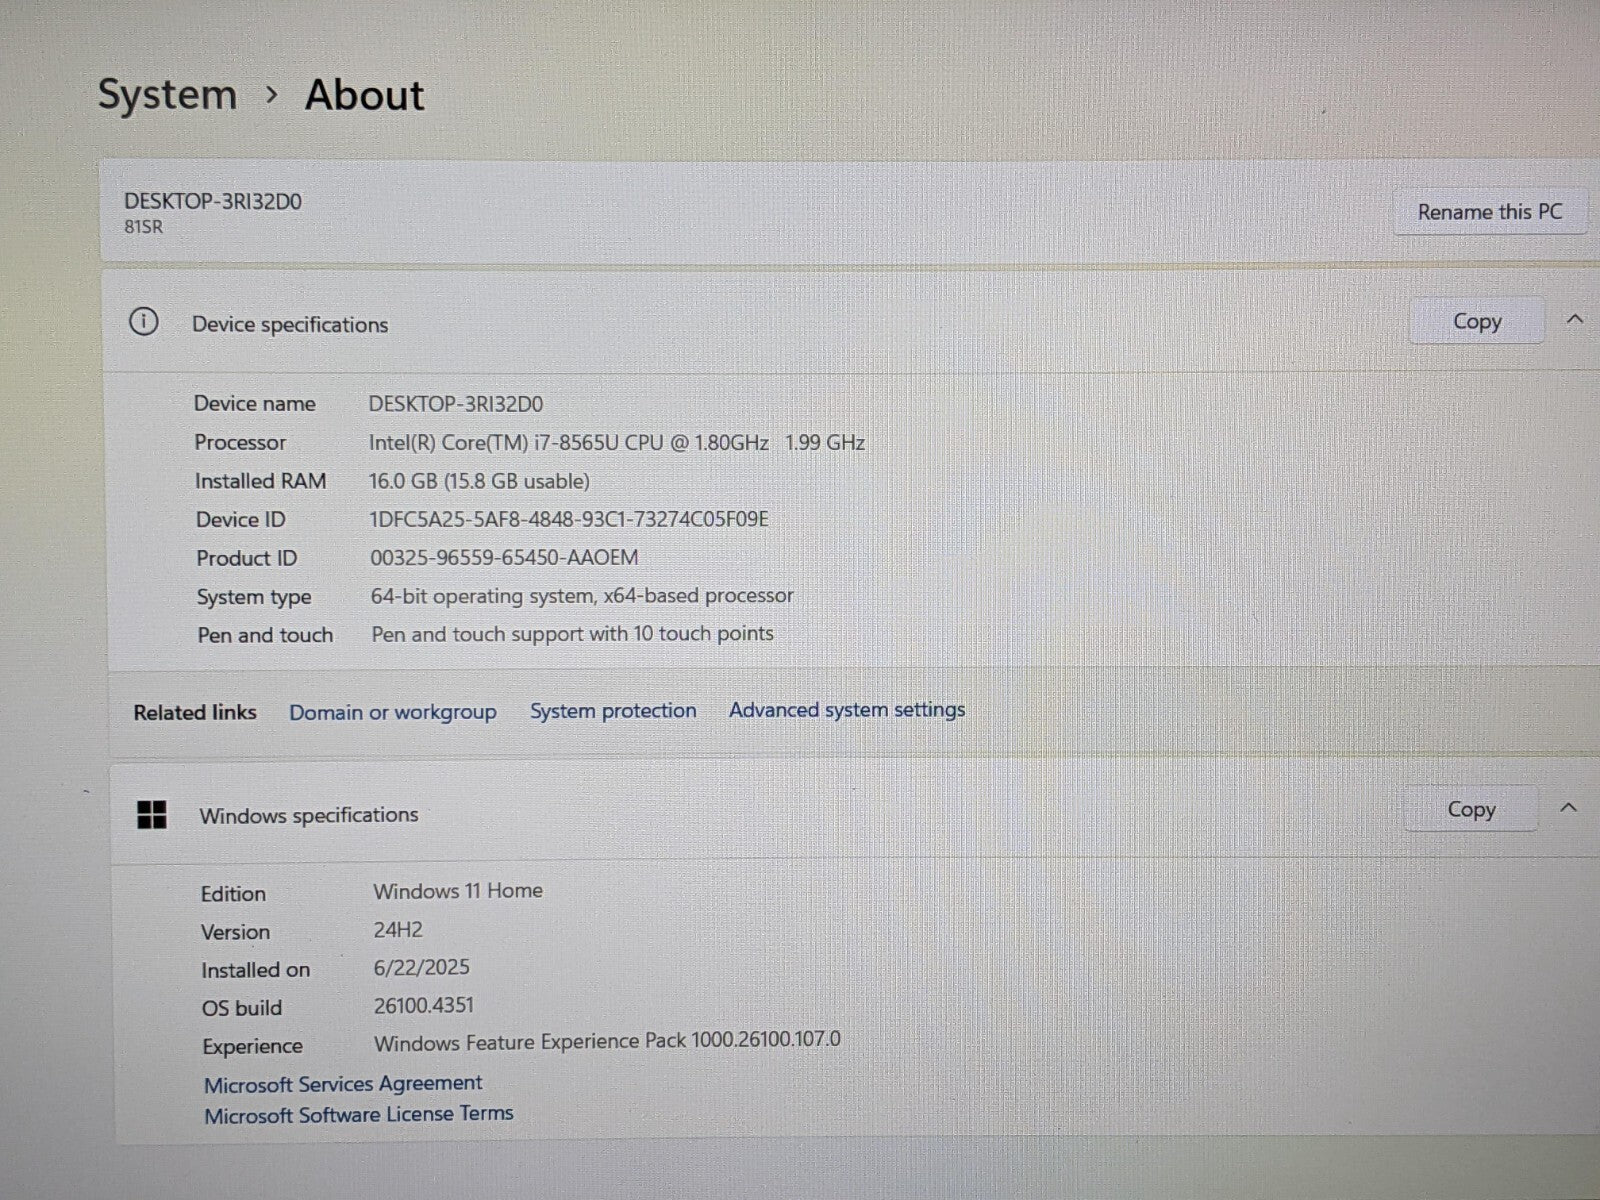
Task: Open Advanced system settings
Action: [846, 710]
